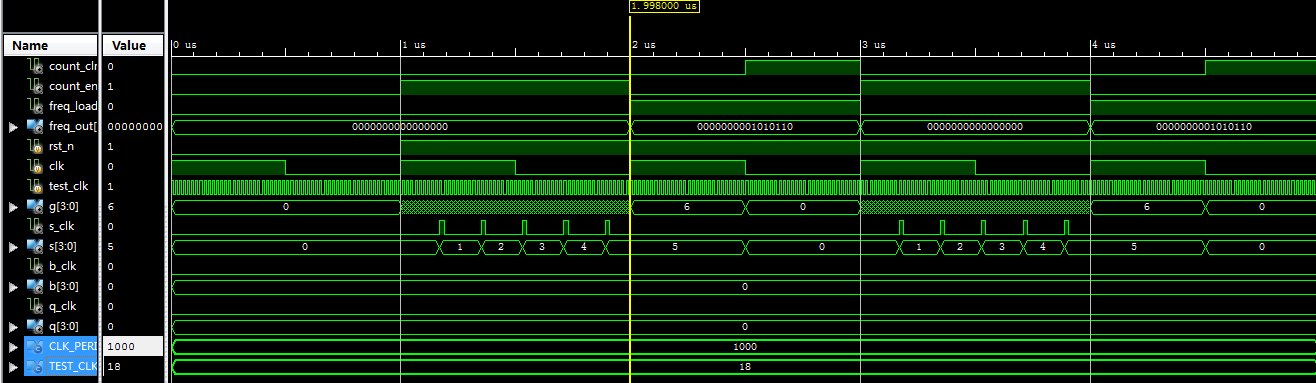Select the count_clr signal icon
This screenshot has width=1316, height=383.
(34, 66)
